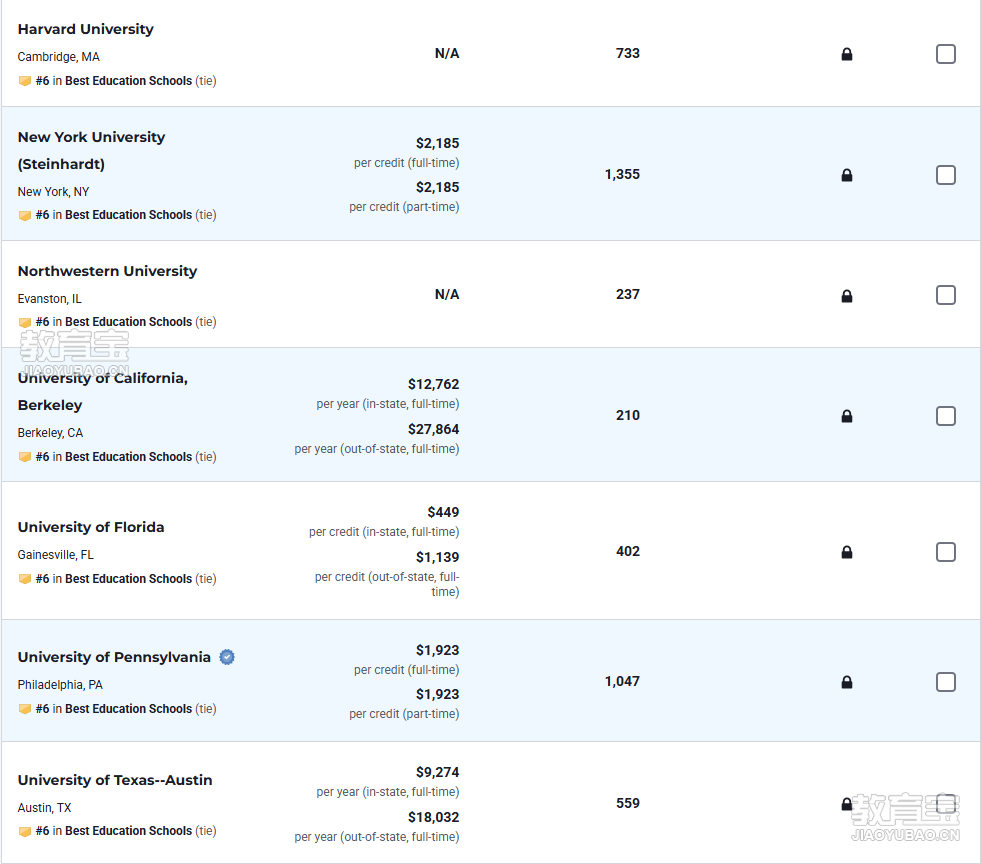Open the New York University (Steinhardt) link
981x864 pixels.
click(x=91, y=151)
